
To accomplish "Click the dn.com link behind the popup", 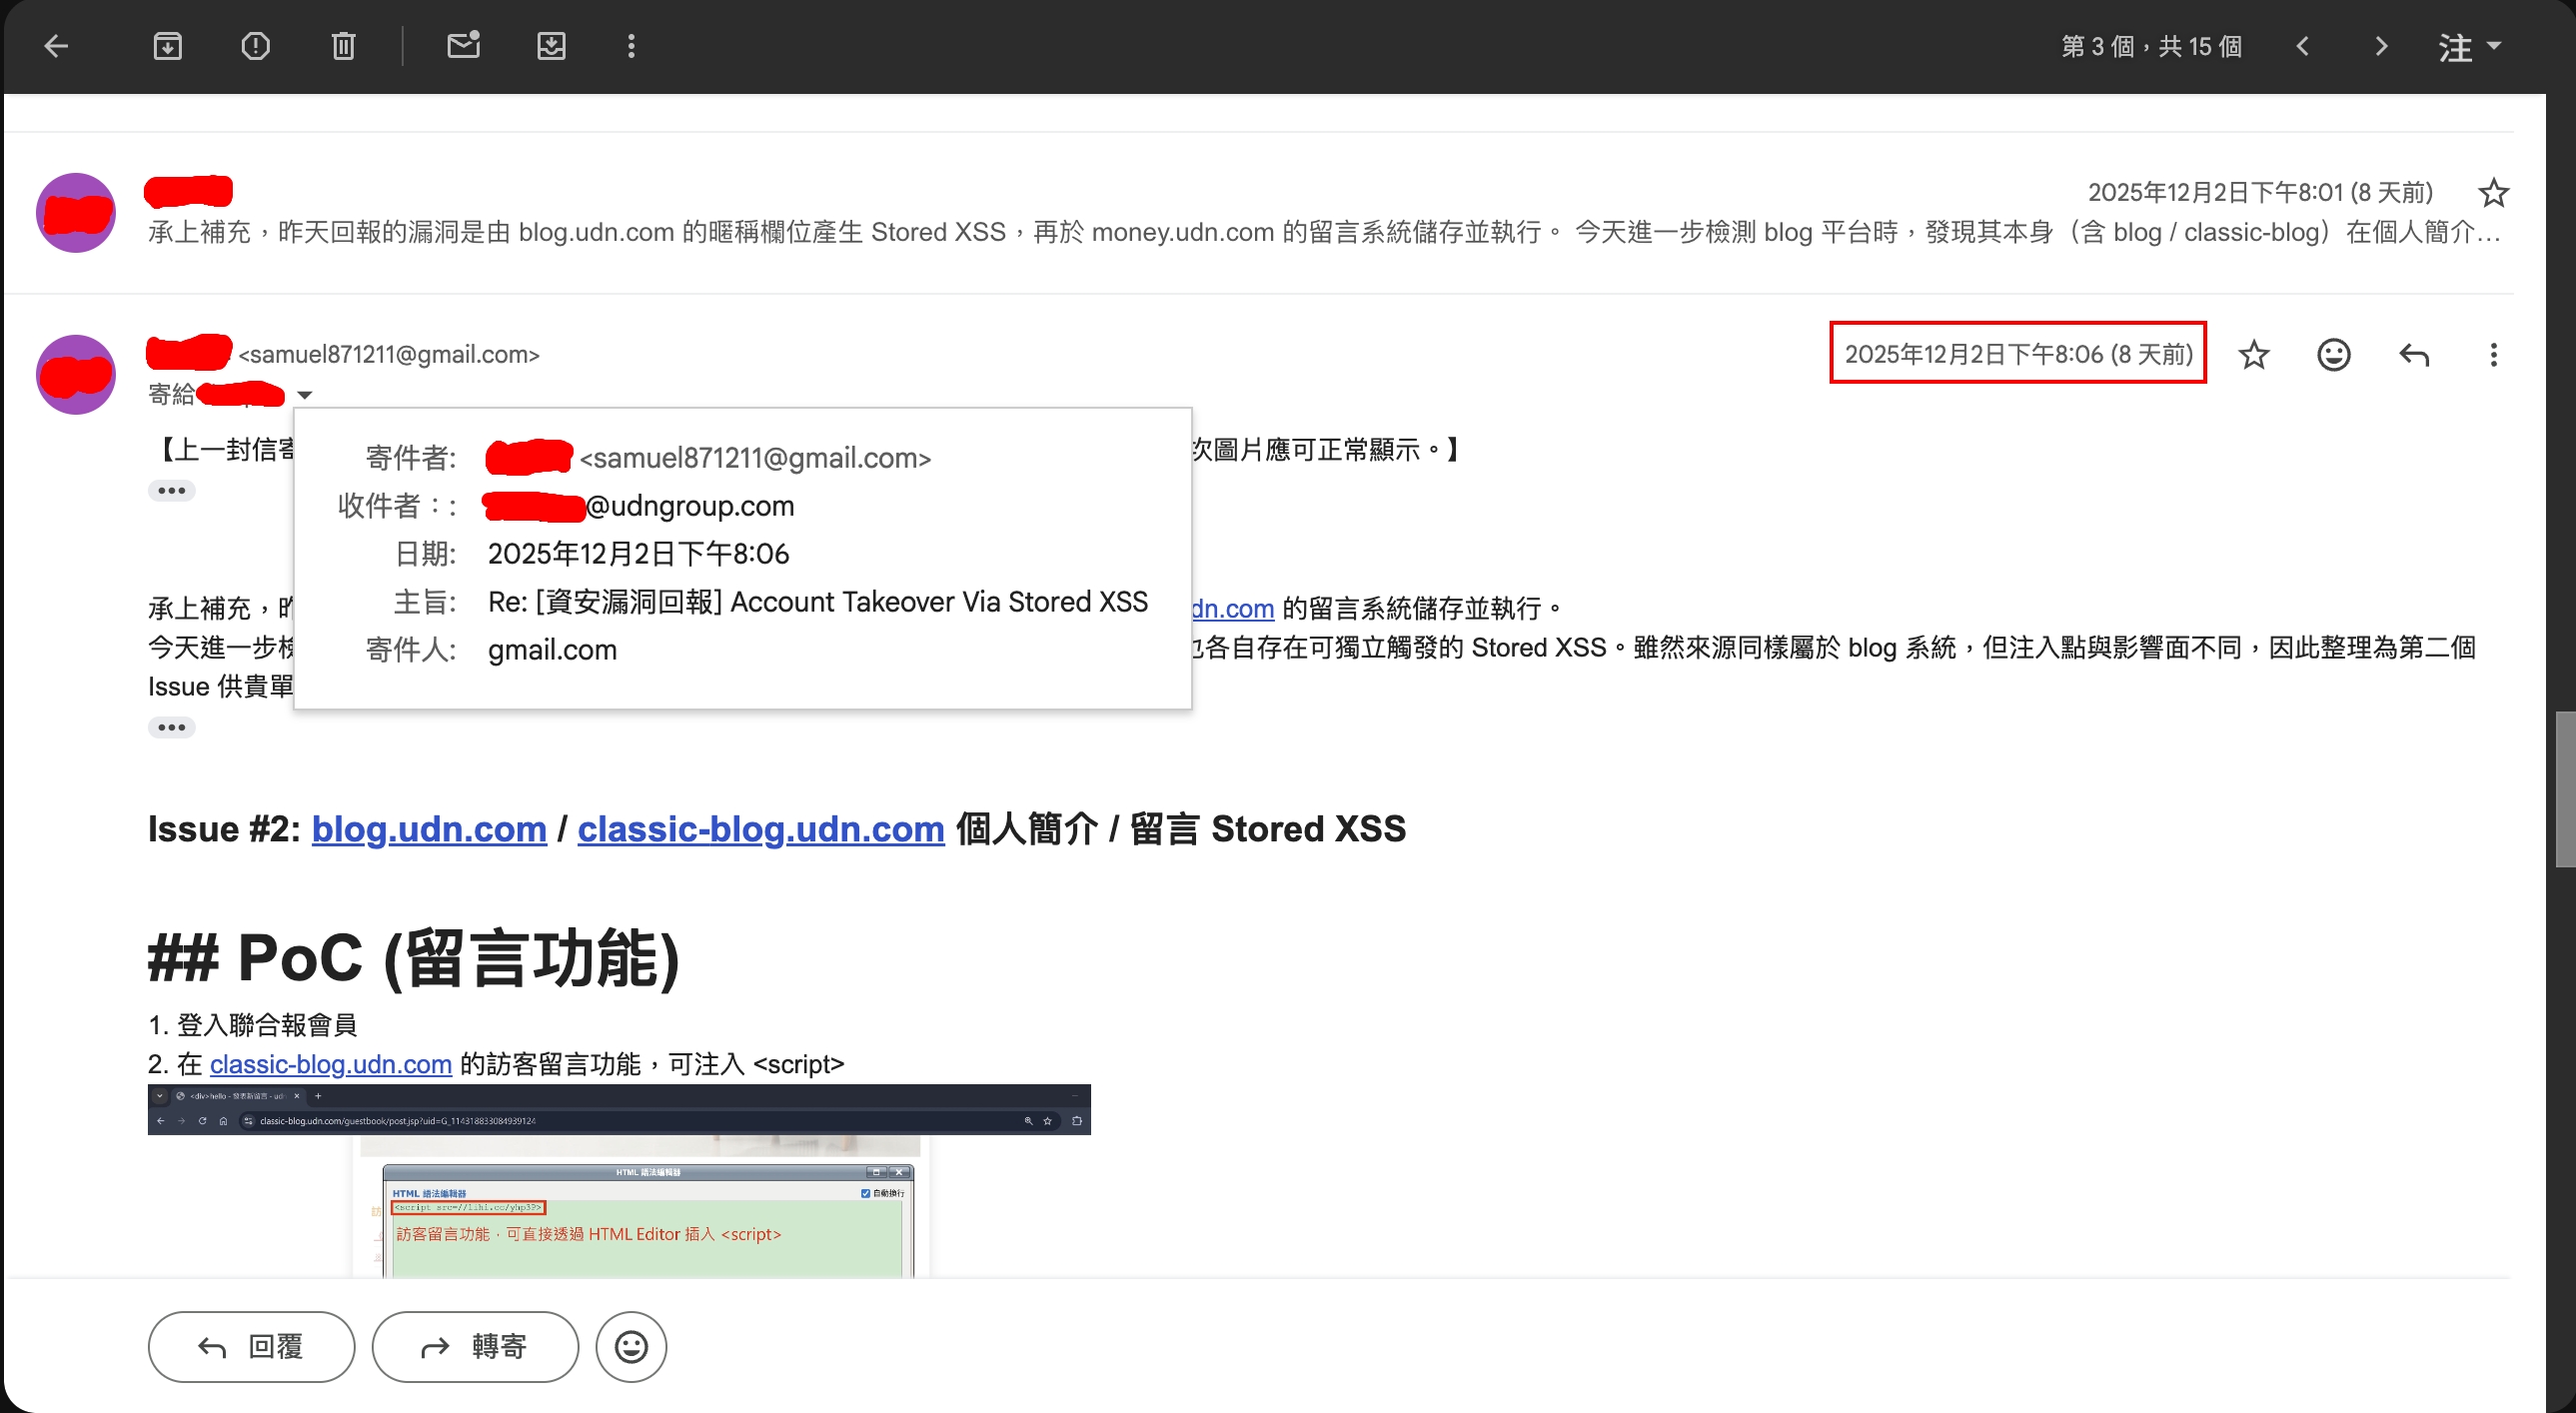I will pyautogui.click(x=1233, y=608).
